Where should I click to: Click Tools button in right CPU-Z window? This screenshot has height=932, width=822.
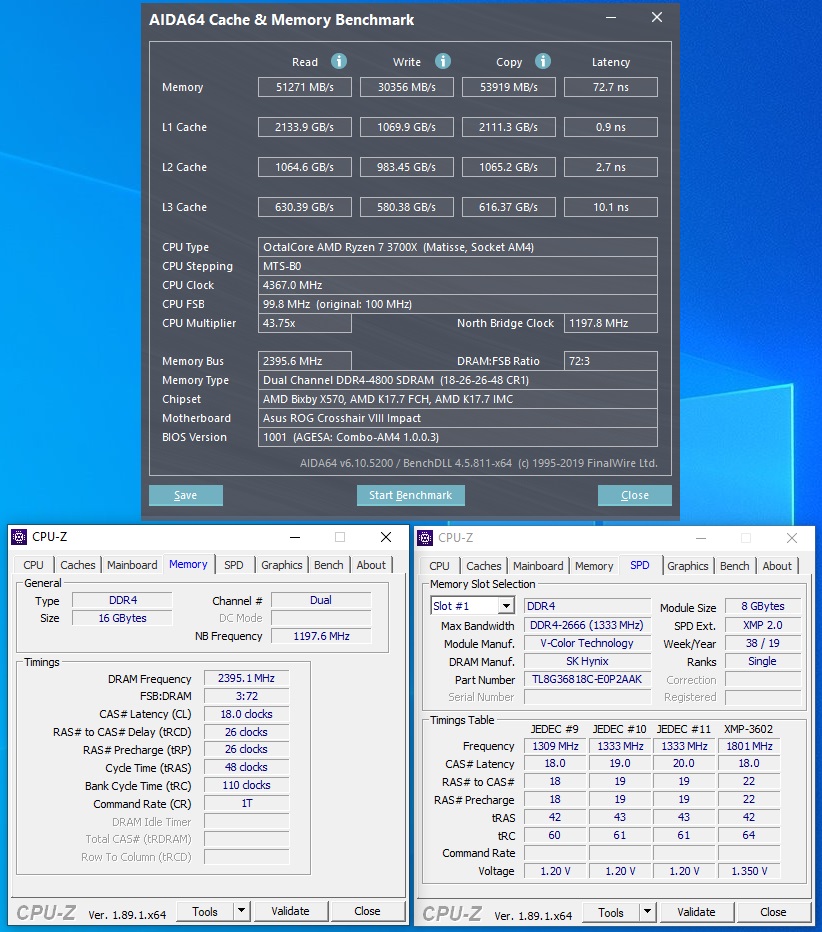(x=611, y=912)
